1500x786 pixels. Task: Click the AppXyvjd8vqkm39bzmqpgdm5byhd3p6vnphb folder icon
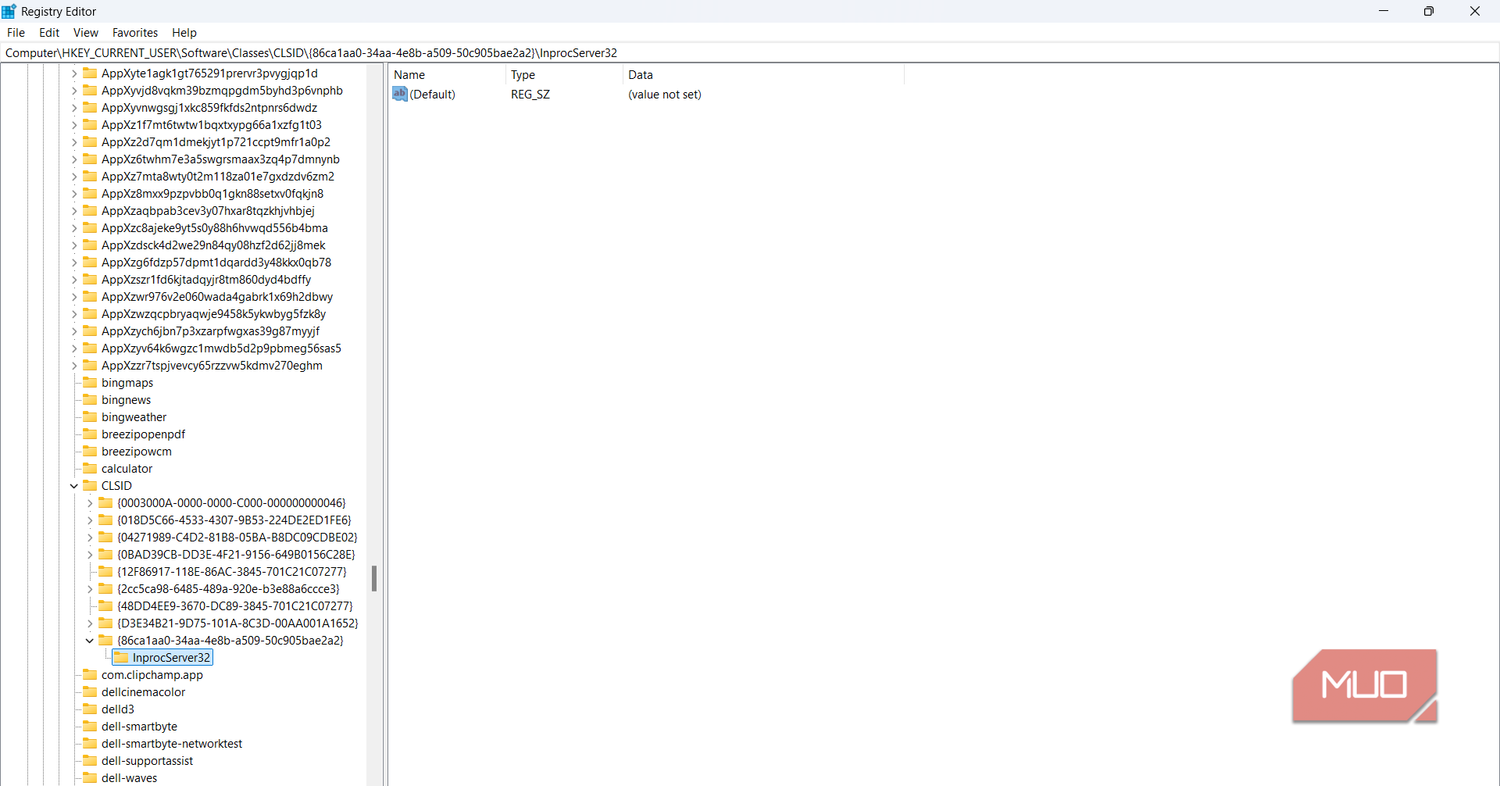pos(90,90)
